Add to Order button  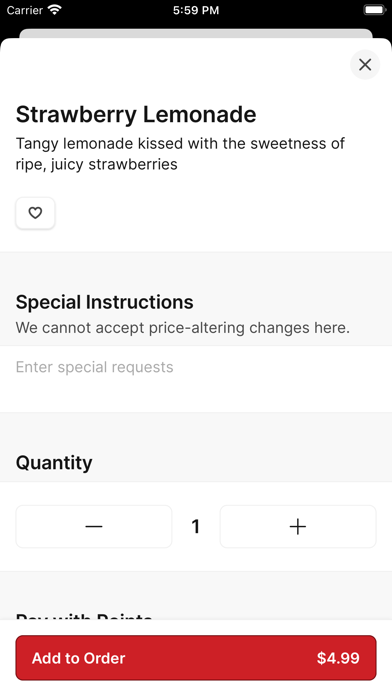(x=196, y=658)
